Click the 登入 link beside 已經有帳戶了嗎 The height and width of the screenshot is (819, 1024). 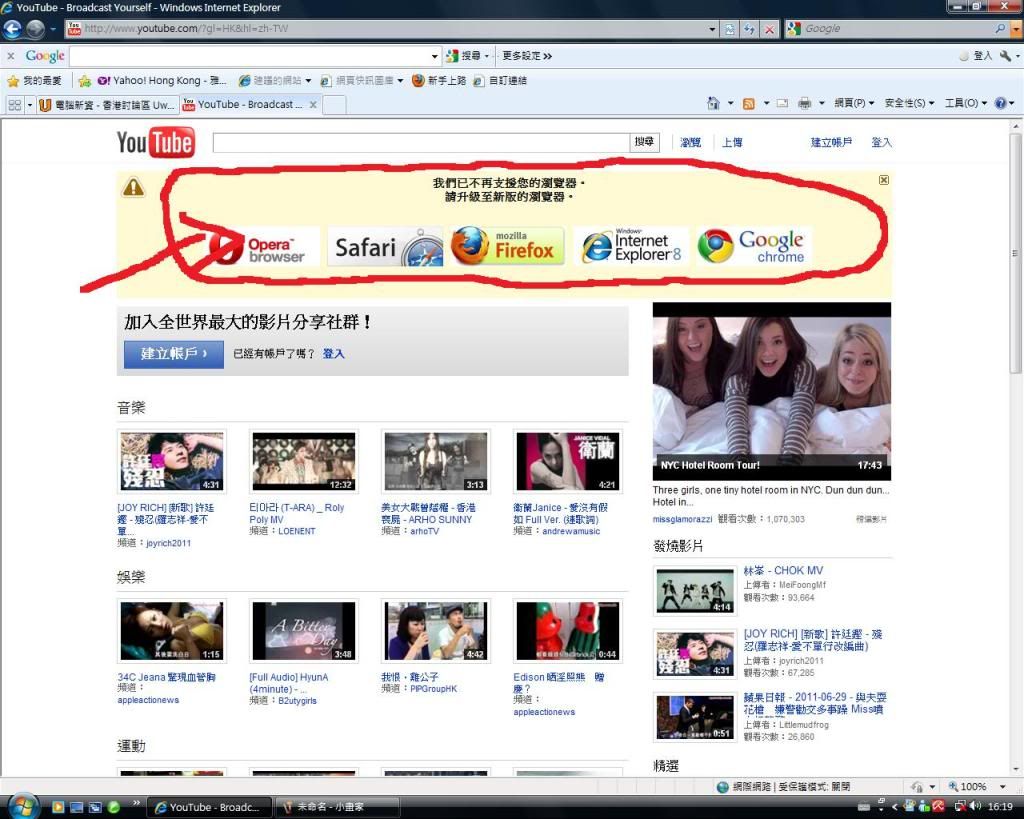coord(334,354)
